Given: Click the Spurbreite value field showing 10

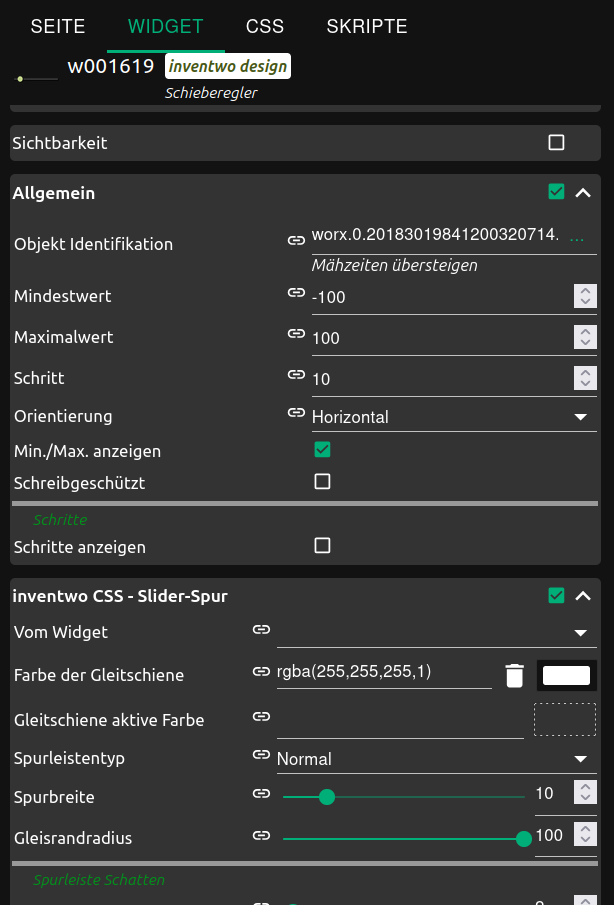Looking at the screenshot, I should (553, 795).
